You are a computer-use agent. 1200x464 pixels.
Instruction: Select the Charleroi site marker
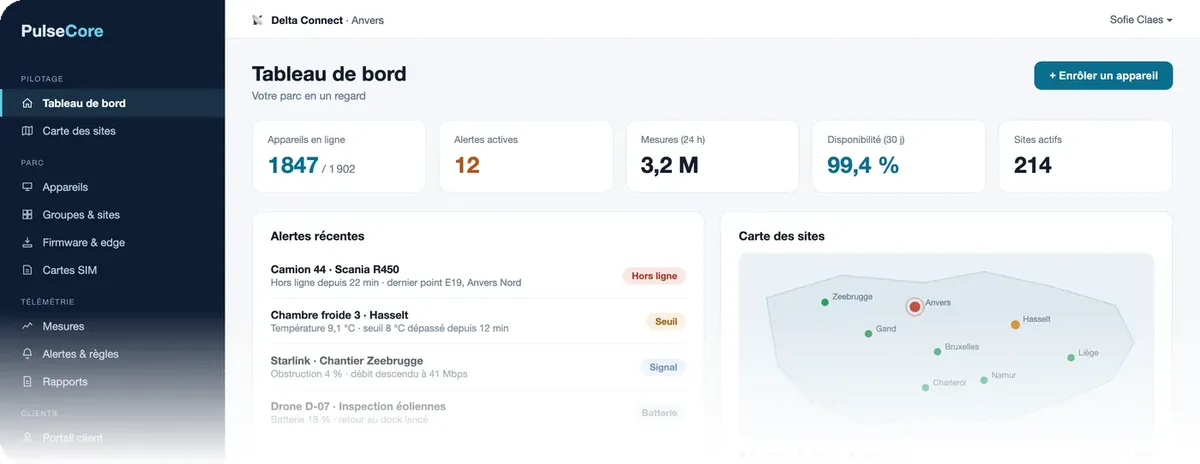point(925,386)
